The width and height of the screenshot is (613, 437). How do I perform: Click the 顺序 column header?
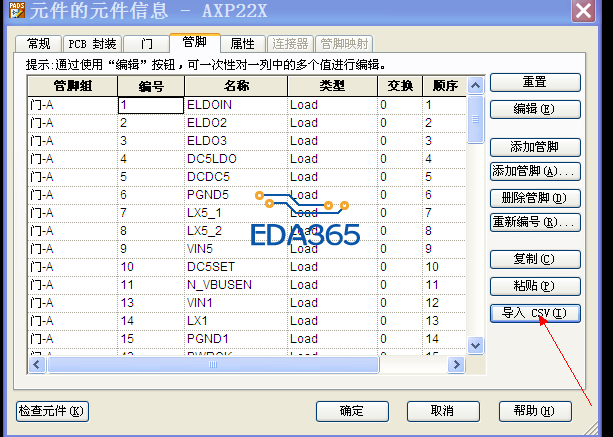tap(445, 86)
